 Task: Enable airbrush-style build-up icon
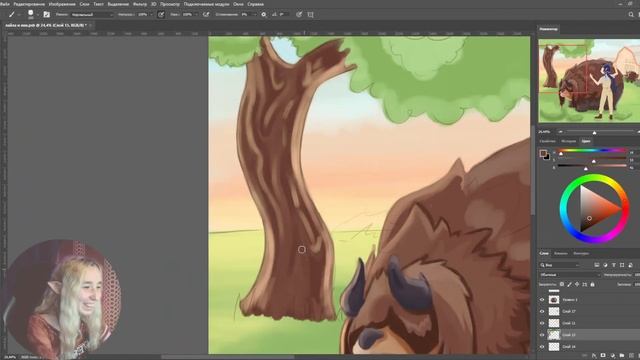pyautogui.click(x=206, y=14)
